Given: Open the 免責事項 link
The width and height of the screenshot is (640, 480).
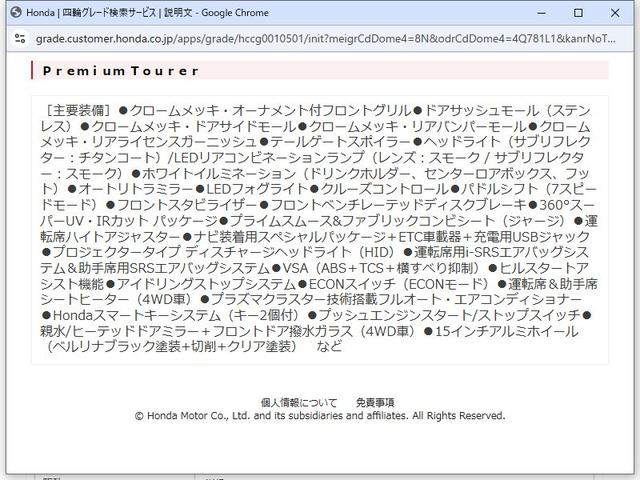Looking at the screenshot, I should pyautogui.click(x=374, y=402).
